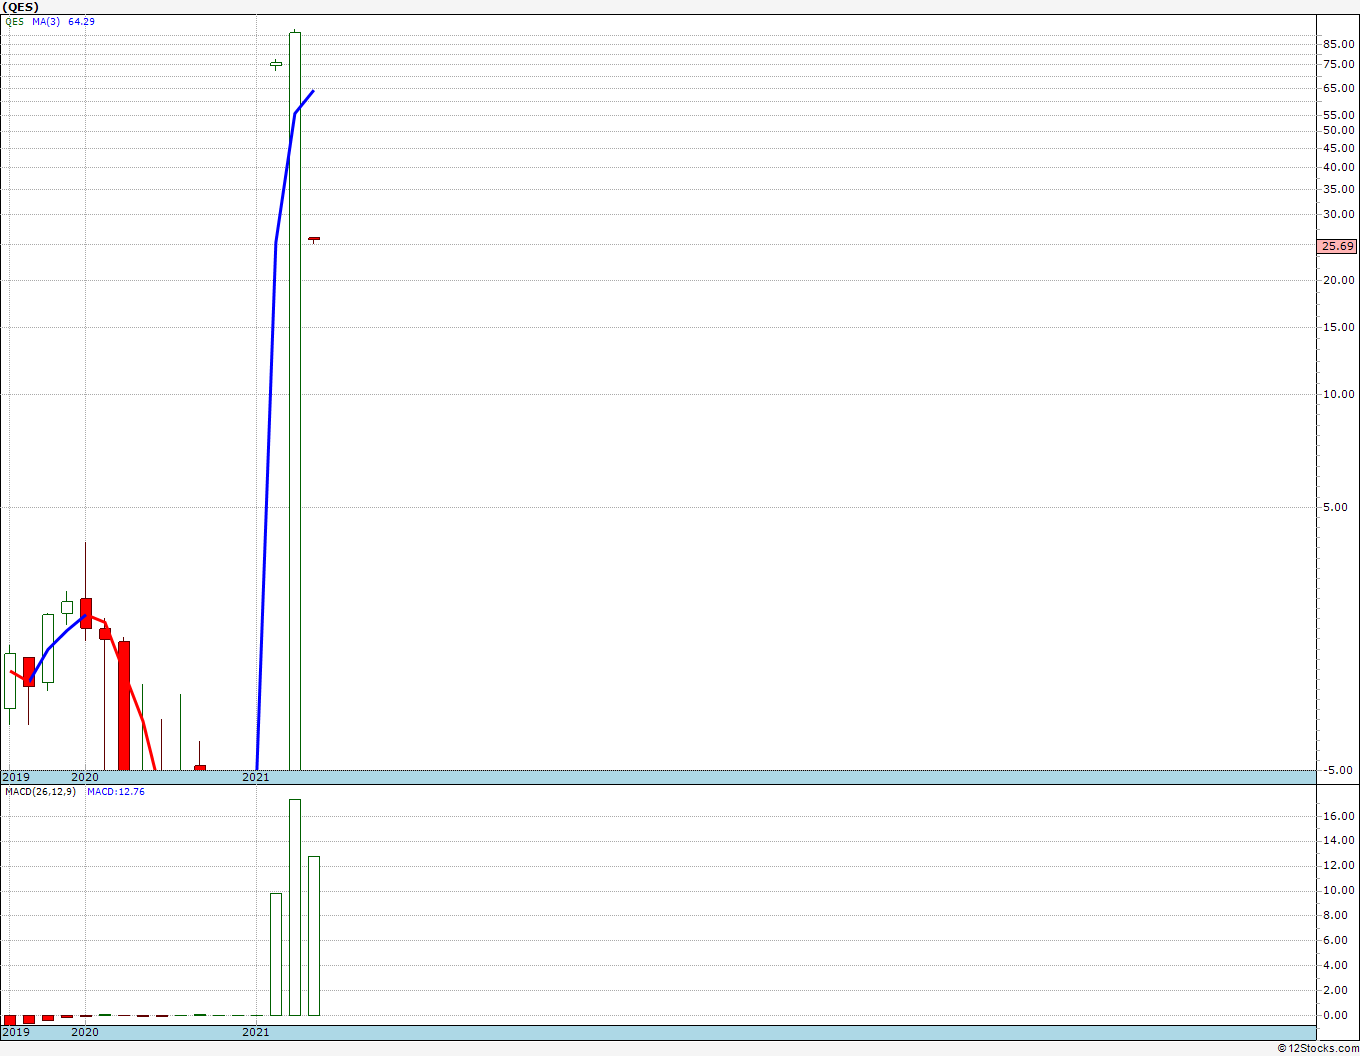1360x1056 pixels.
Task: Click the 45.00 price axis label
Action: tap(1338, 148)
